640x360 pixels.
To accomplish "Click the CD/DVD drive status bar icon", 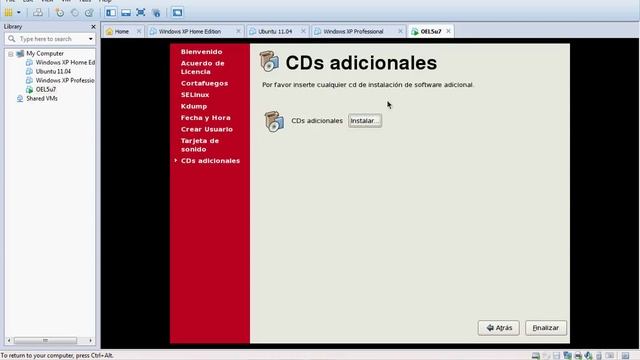I will pos(546,356).
